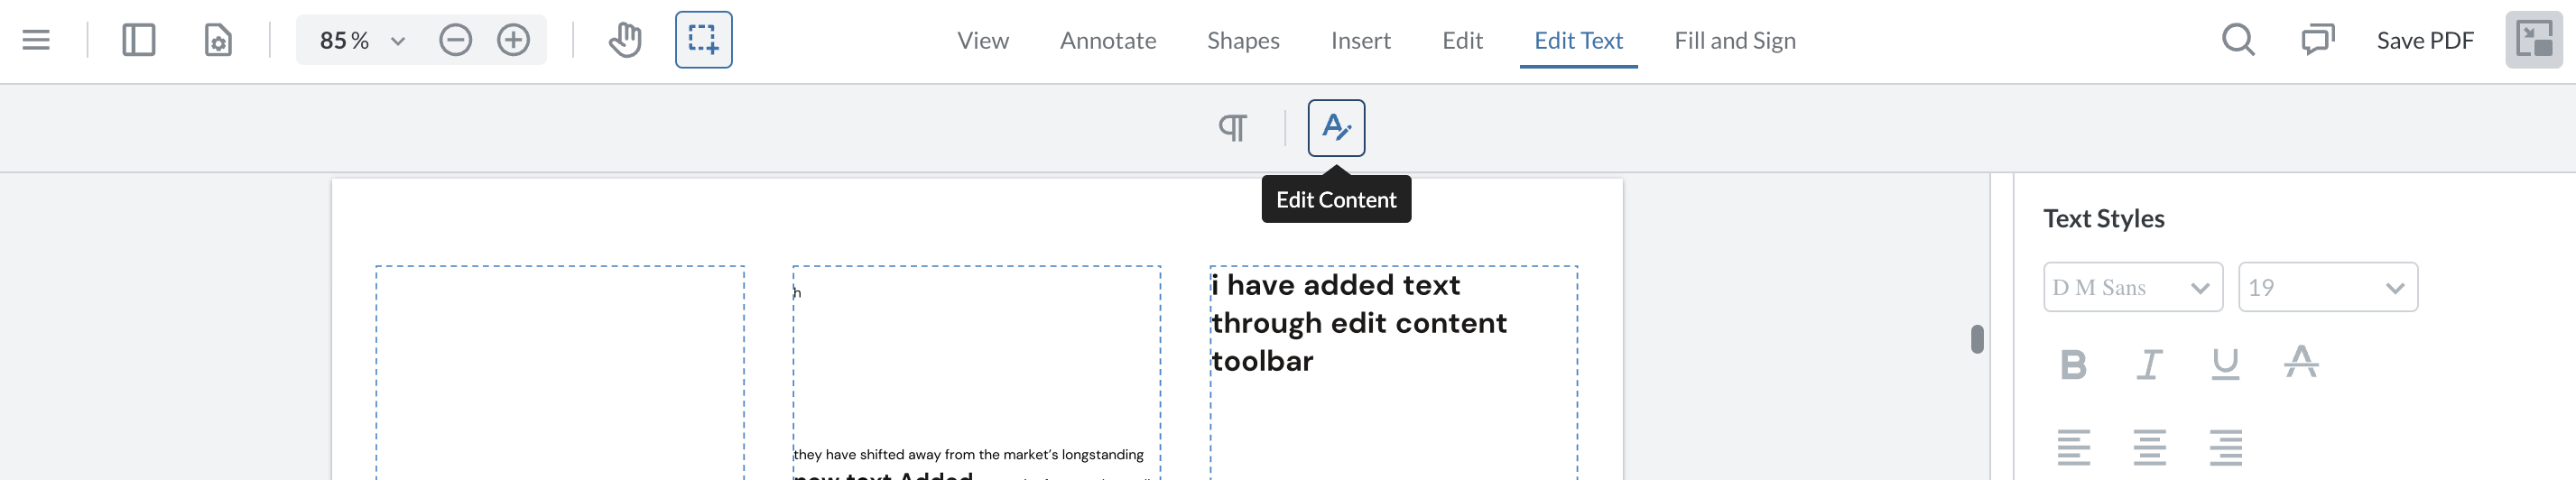Screen dimensions: 2576x480
Task: Open the hamburger main menu
Action: click(36, 40)
